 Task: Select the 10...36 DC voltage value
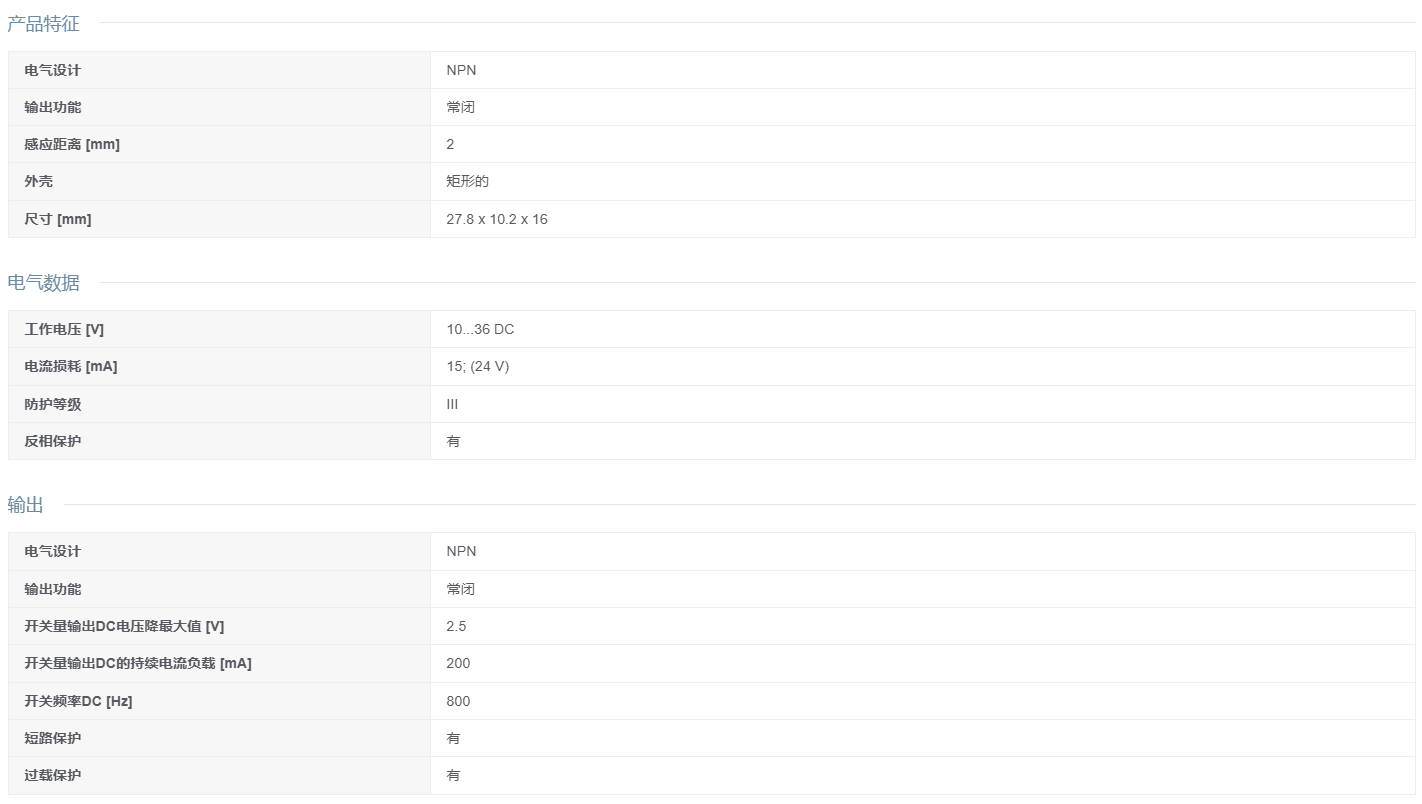(x=480, y=329)
